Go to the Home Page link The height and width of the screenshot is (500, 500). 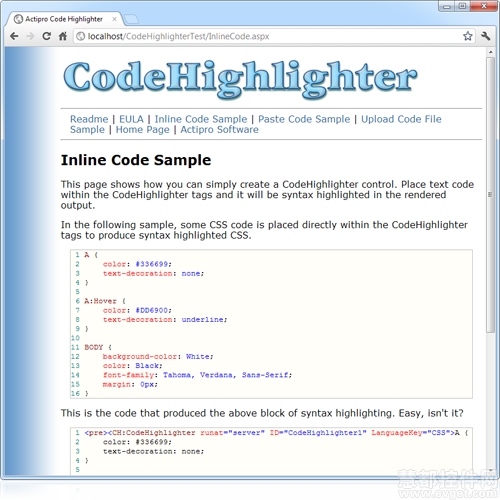click(x=142, y=129)
